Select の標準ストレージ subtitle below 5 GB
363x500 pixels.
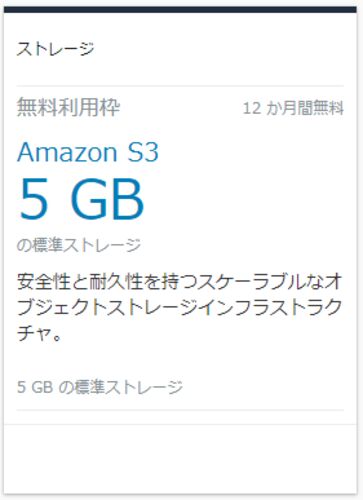tap(79, 245)
